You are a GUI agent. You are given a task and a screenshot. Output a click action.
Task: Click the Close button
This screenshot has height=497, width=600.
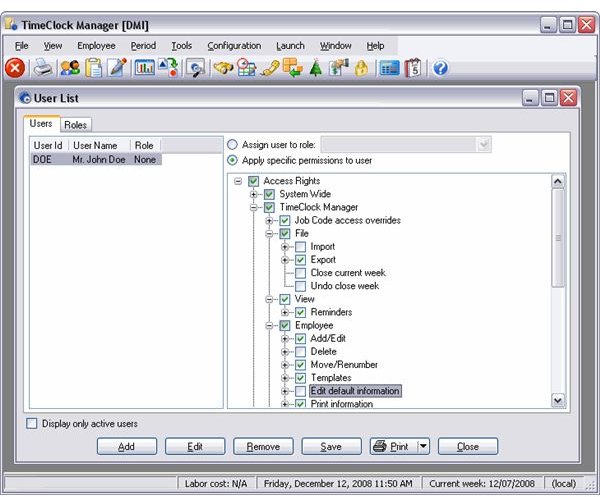(x=468, y=446)
